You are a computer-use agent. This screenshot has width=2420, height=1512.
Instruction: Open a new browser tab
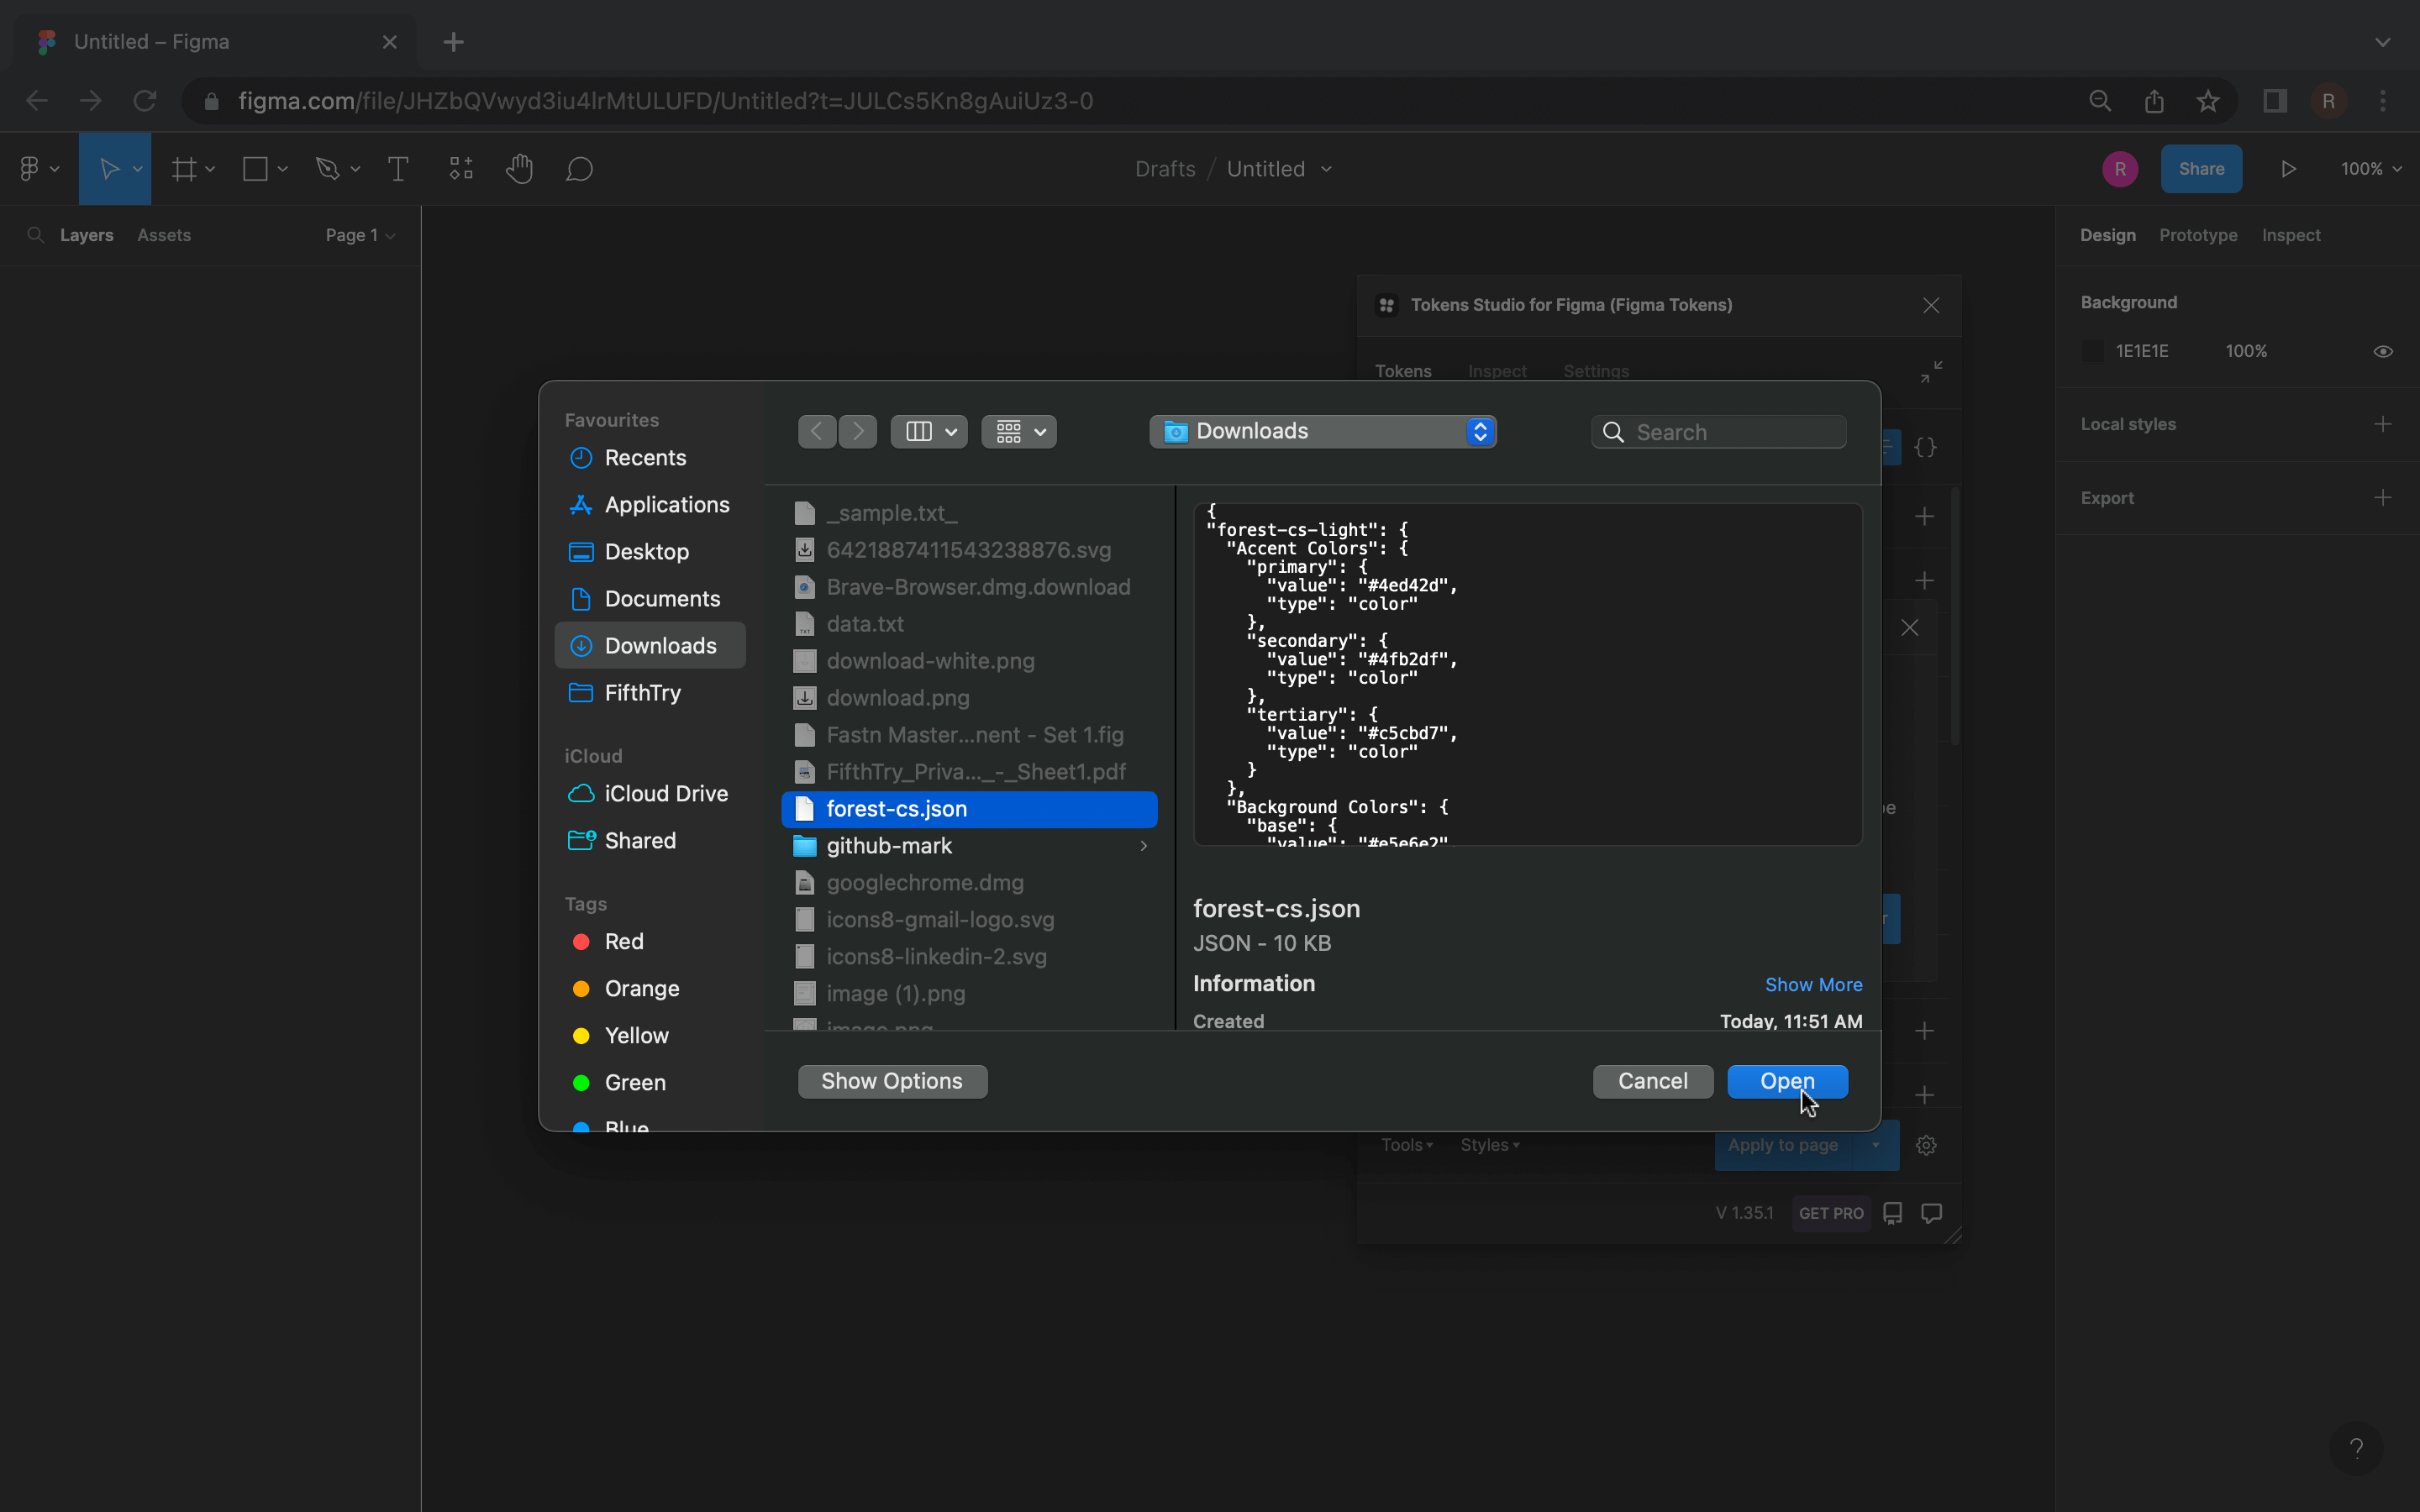click(x=453, y=42)
